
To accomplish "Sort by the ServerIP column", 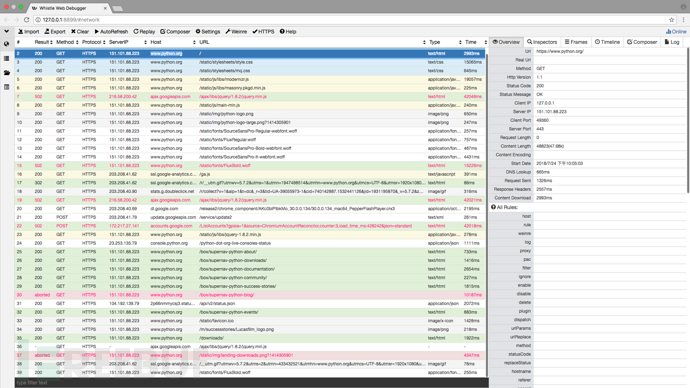I will (x=128, y=42).
